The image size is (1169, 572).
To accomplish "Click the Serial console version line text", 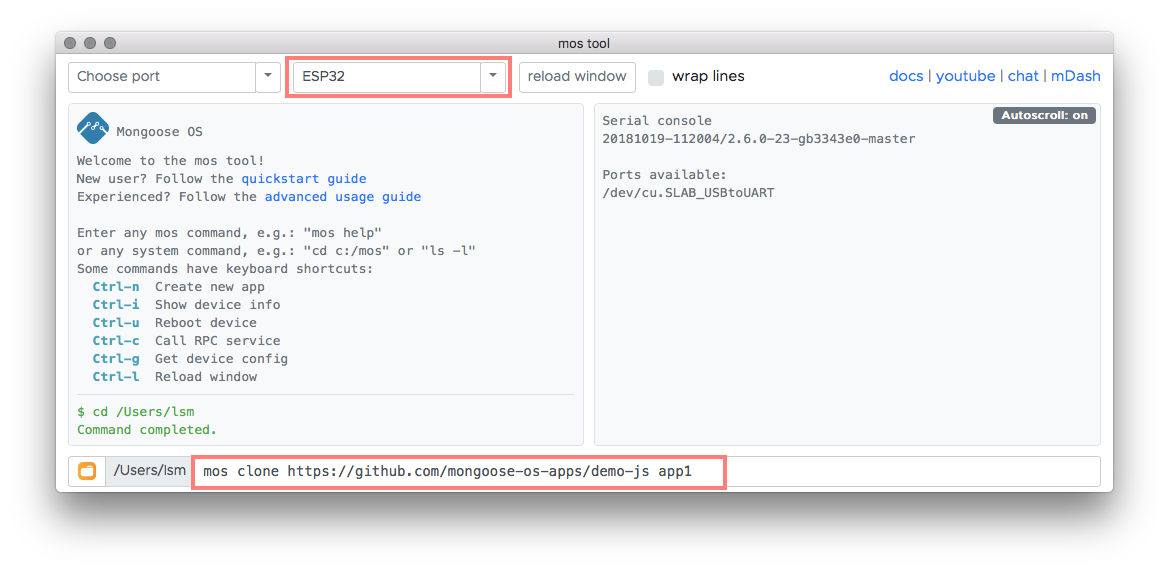I will [758, 139].
